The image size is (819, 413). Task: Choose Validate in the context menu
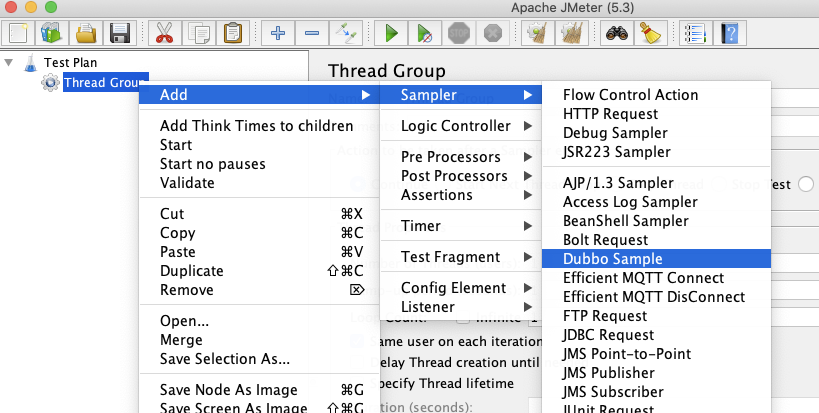pos(259,183)
